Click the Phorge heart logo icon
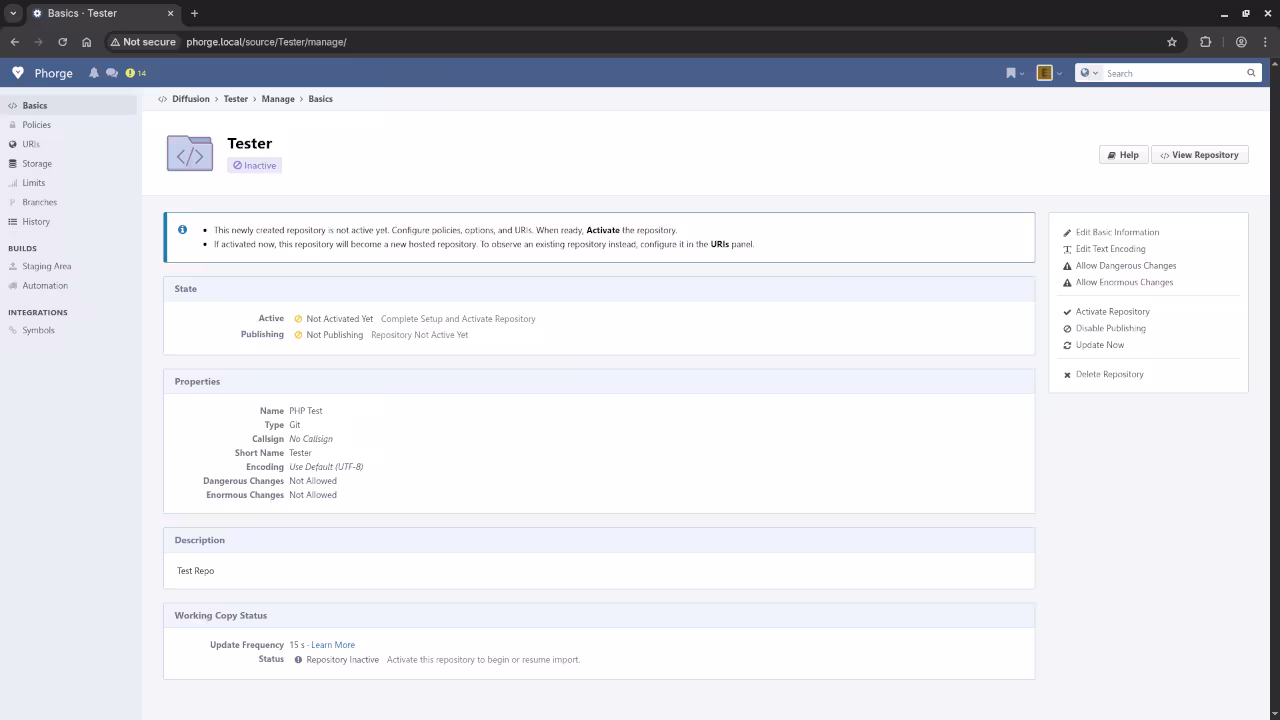 point(18,73)
